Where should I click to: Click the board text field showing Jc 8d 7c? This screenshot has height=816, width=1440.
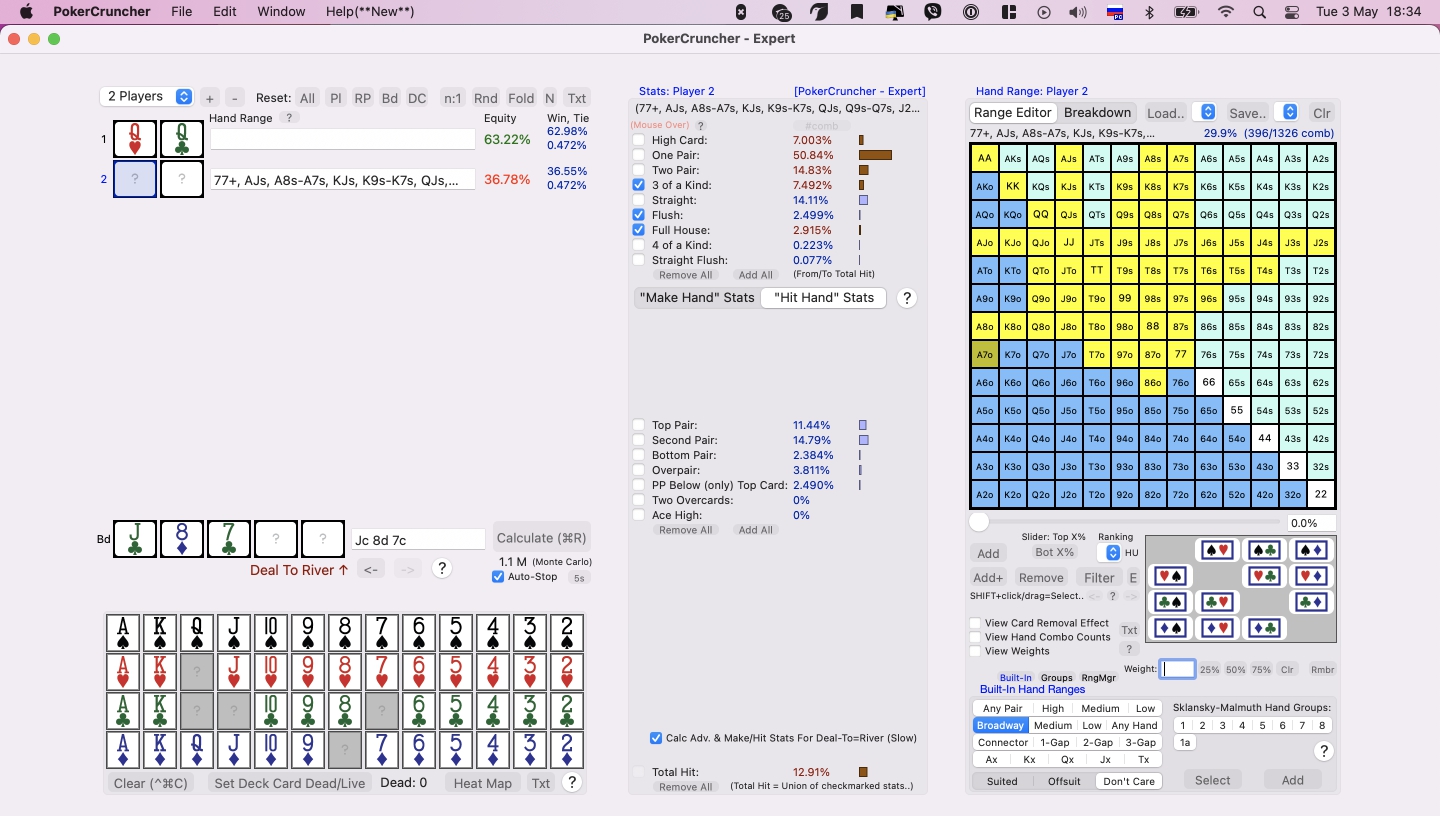[x=418, y=540]
